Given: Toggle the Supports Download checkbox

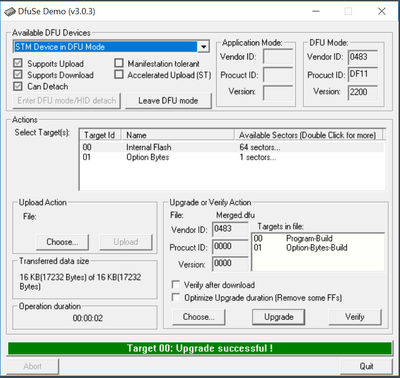Looking at the screenshot, I should click(18, 74).
